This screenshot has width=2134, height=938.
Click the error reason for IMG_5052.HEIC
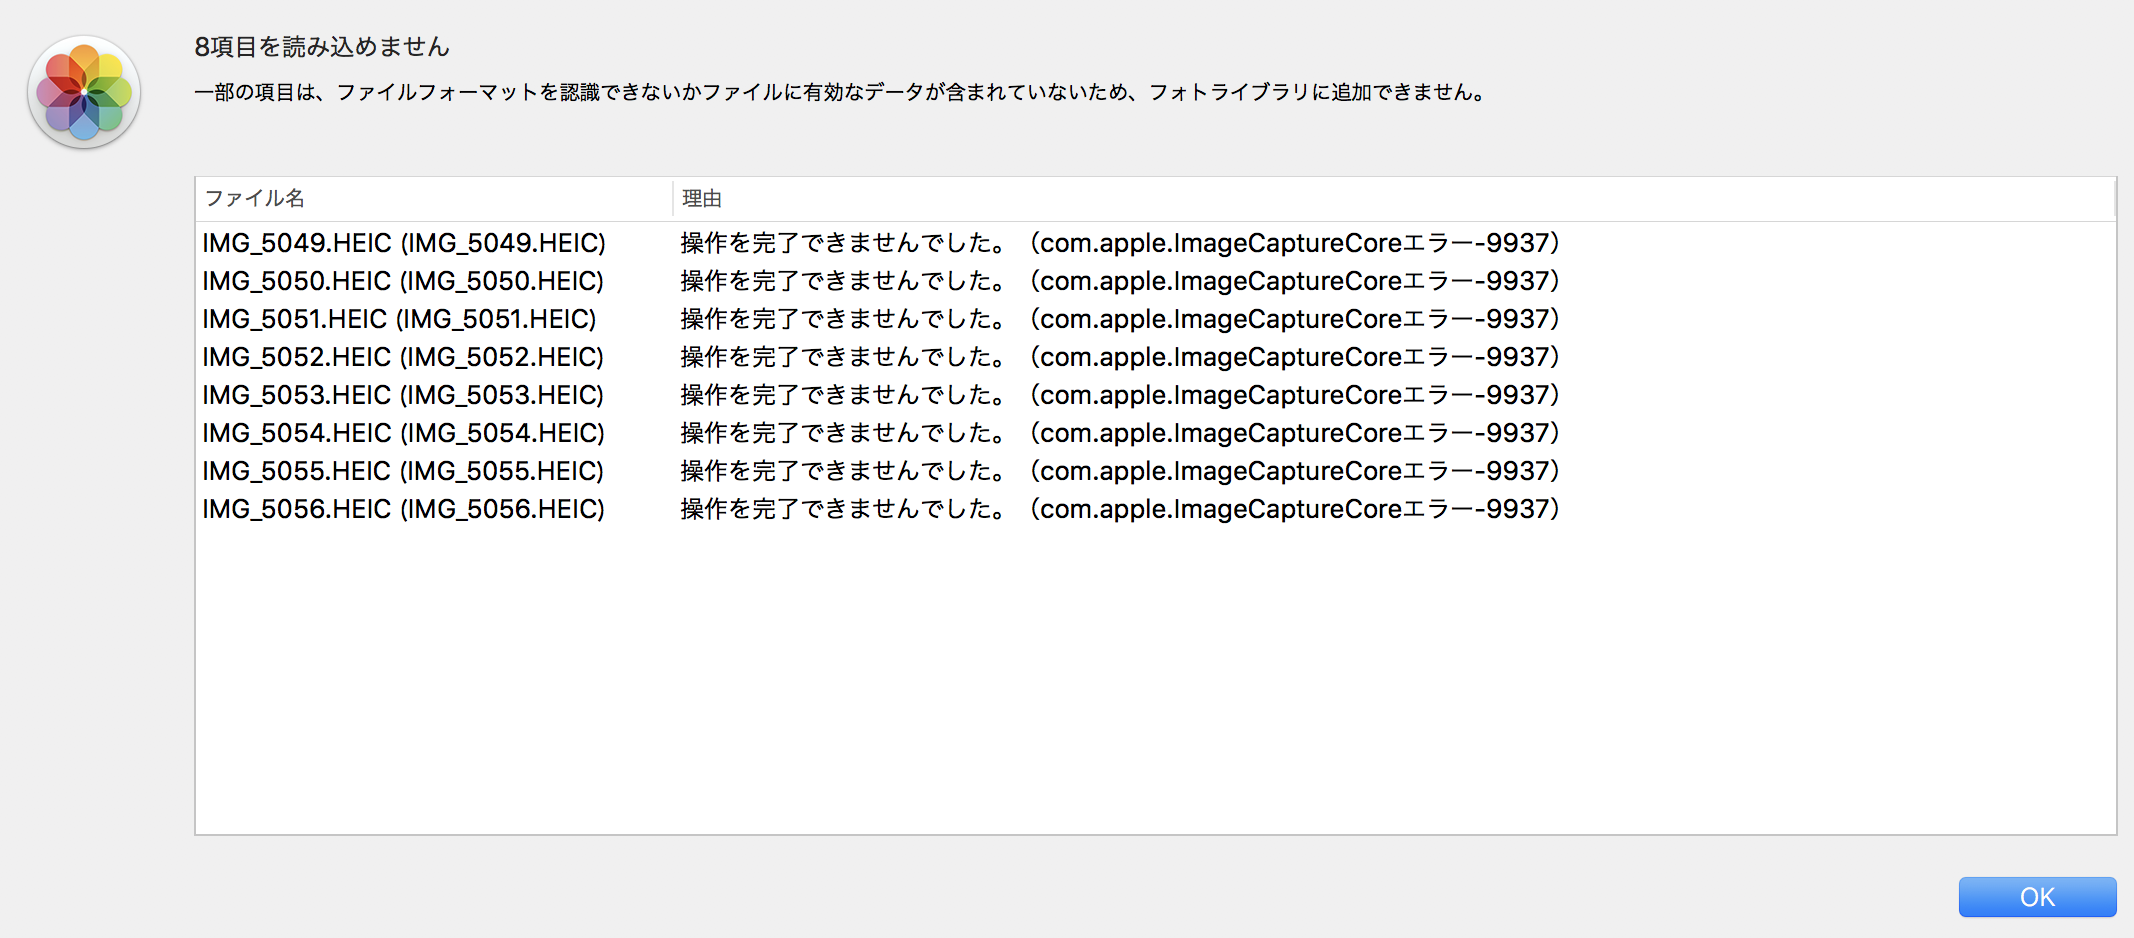coord(1119,357)
